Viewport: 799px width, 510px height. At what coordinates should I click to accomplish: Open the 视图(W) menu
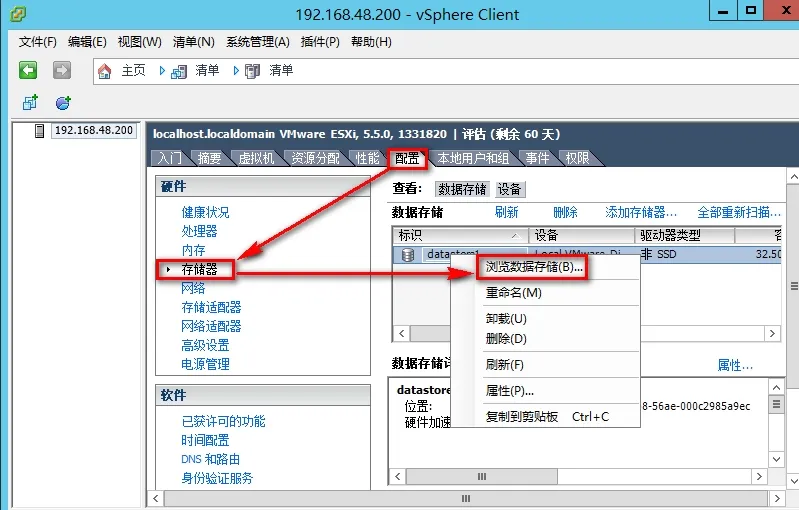140,42
